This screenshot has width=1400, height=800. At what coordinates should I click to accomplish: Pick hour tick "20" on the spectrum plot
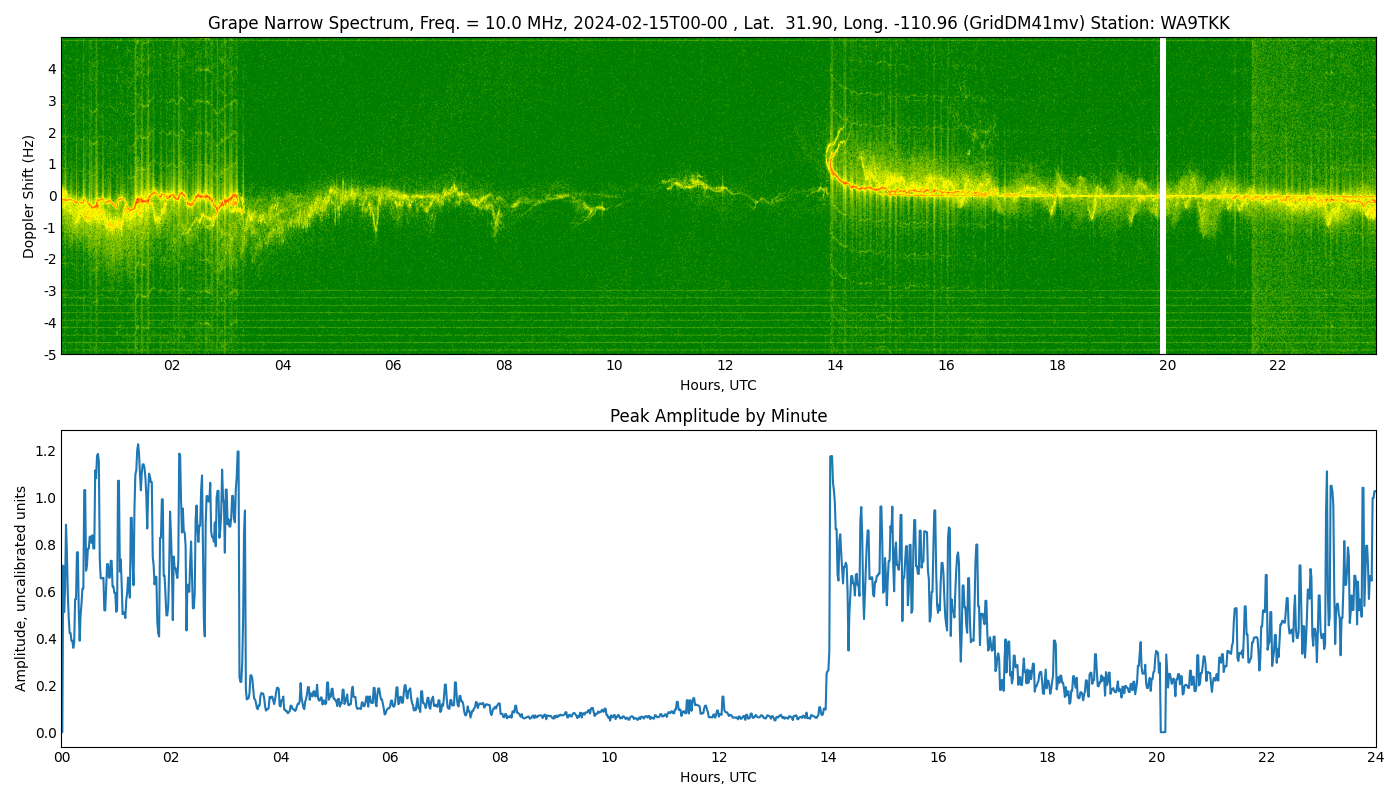tap(1167, 365)
